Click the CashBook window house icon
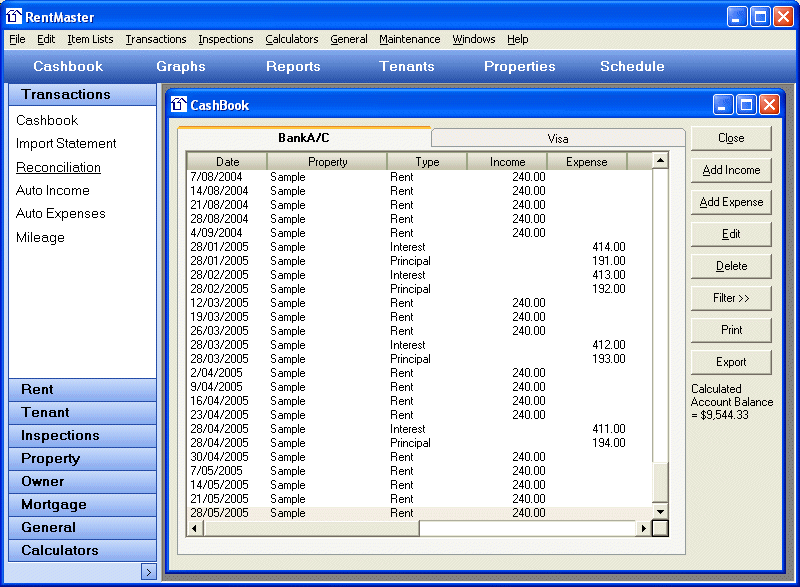 (179, 105)
